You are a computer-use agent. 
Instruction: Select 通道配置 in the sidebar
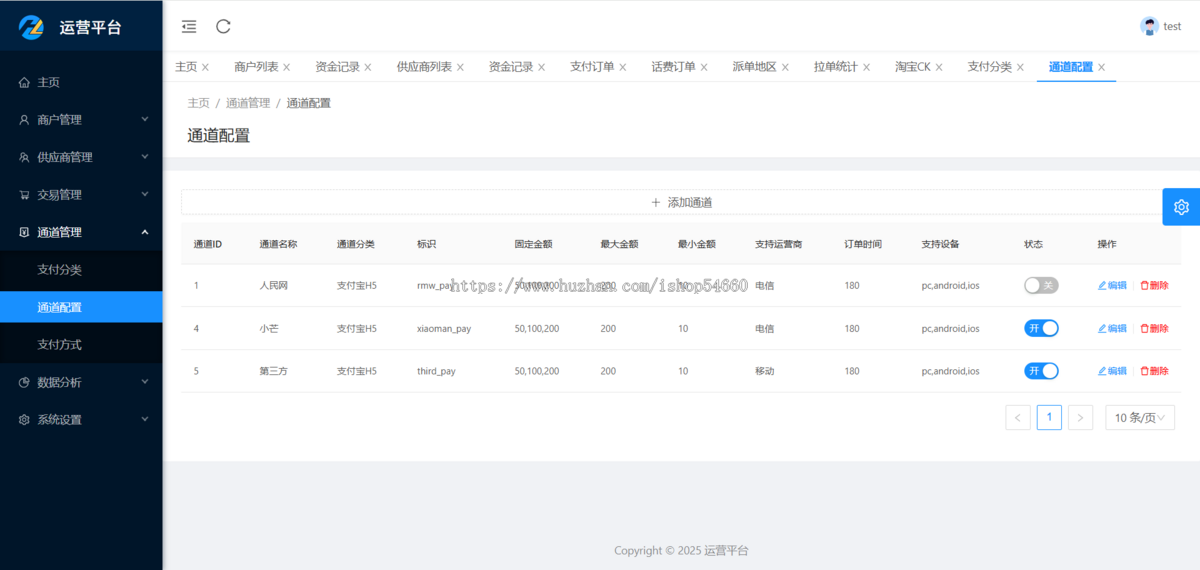pyautogui.click(x=81, y=307)
